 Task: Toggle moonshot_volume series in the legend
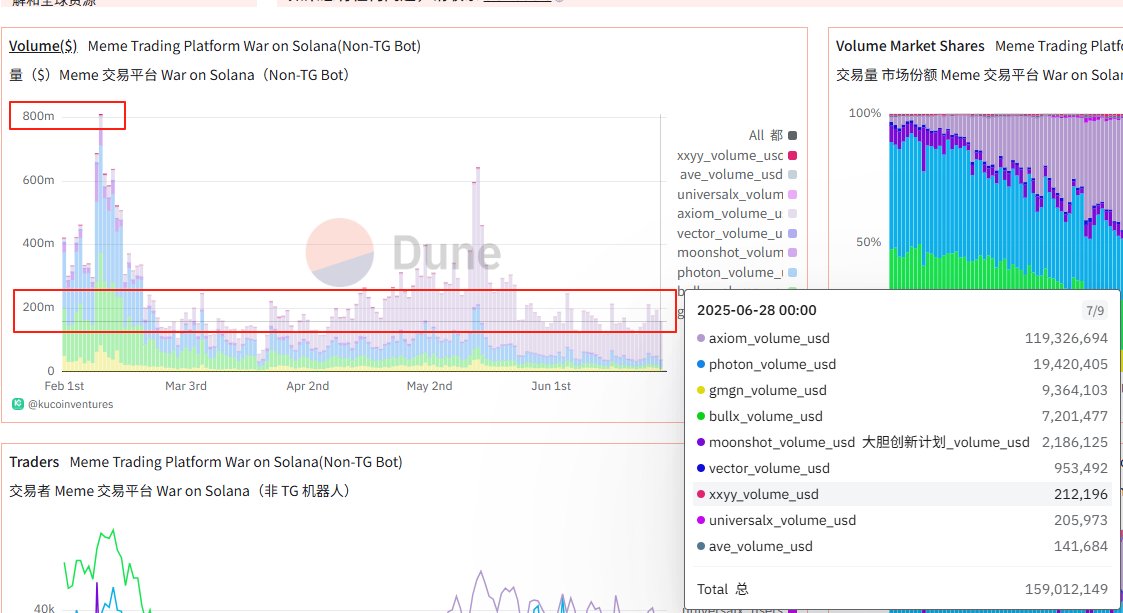coord(738,253)
